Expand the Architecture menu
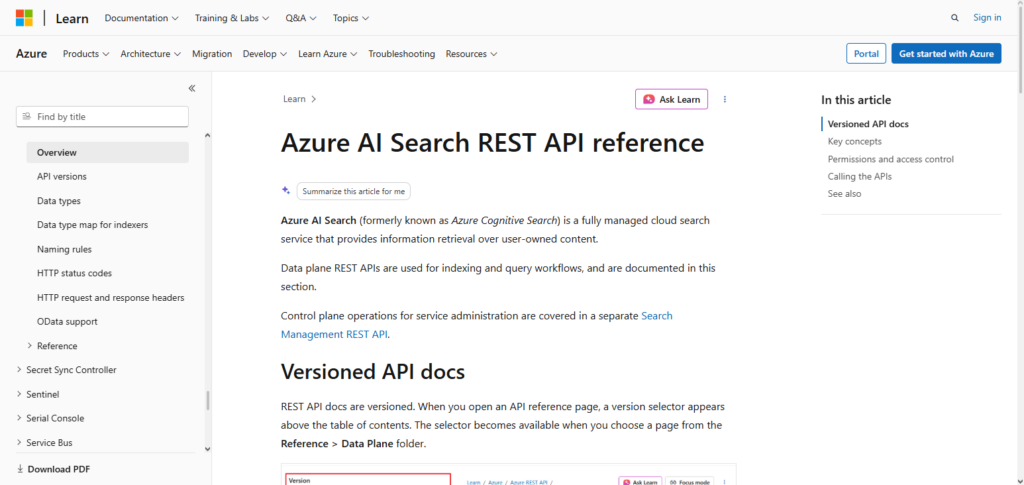Viewport: 1024px width, 485px height. pyautogui.click(x=151, y=54)
